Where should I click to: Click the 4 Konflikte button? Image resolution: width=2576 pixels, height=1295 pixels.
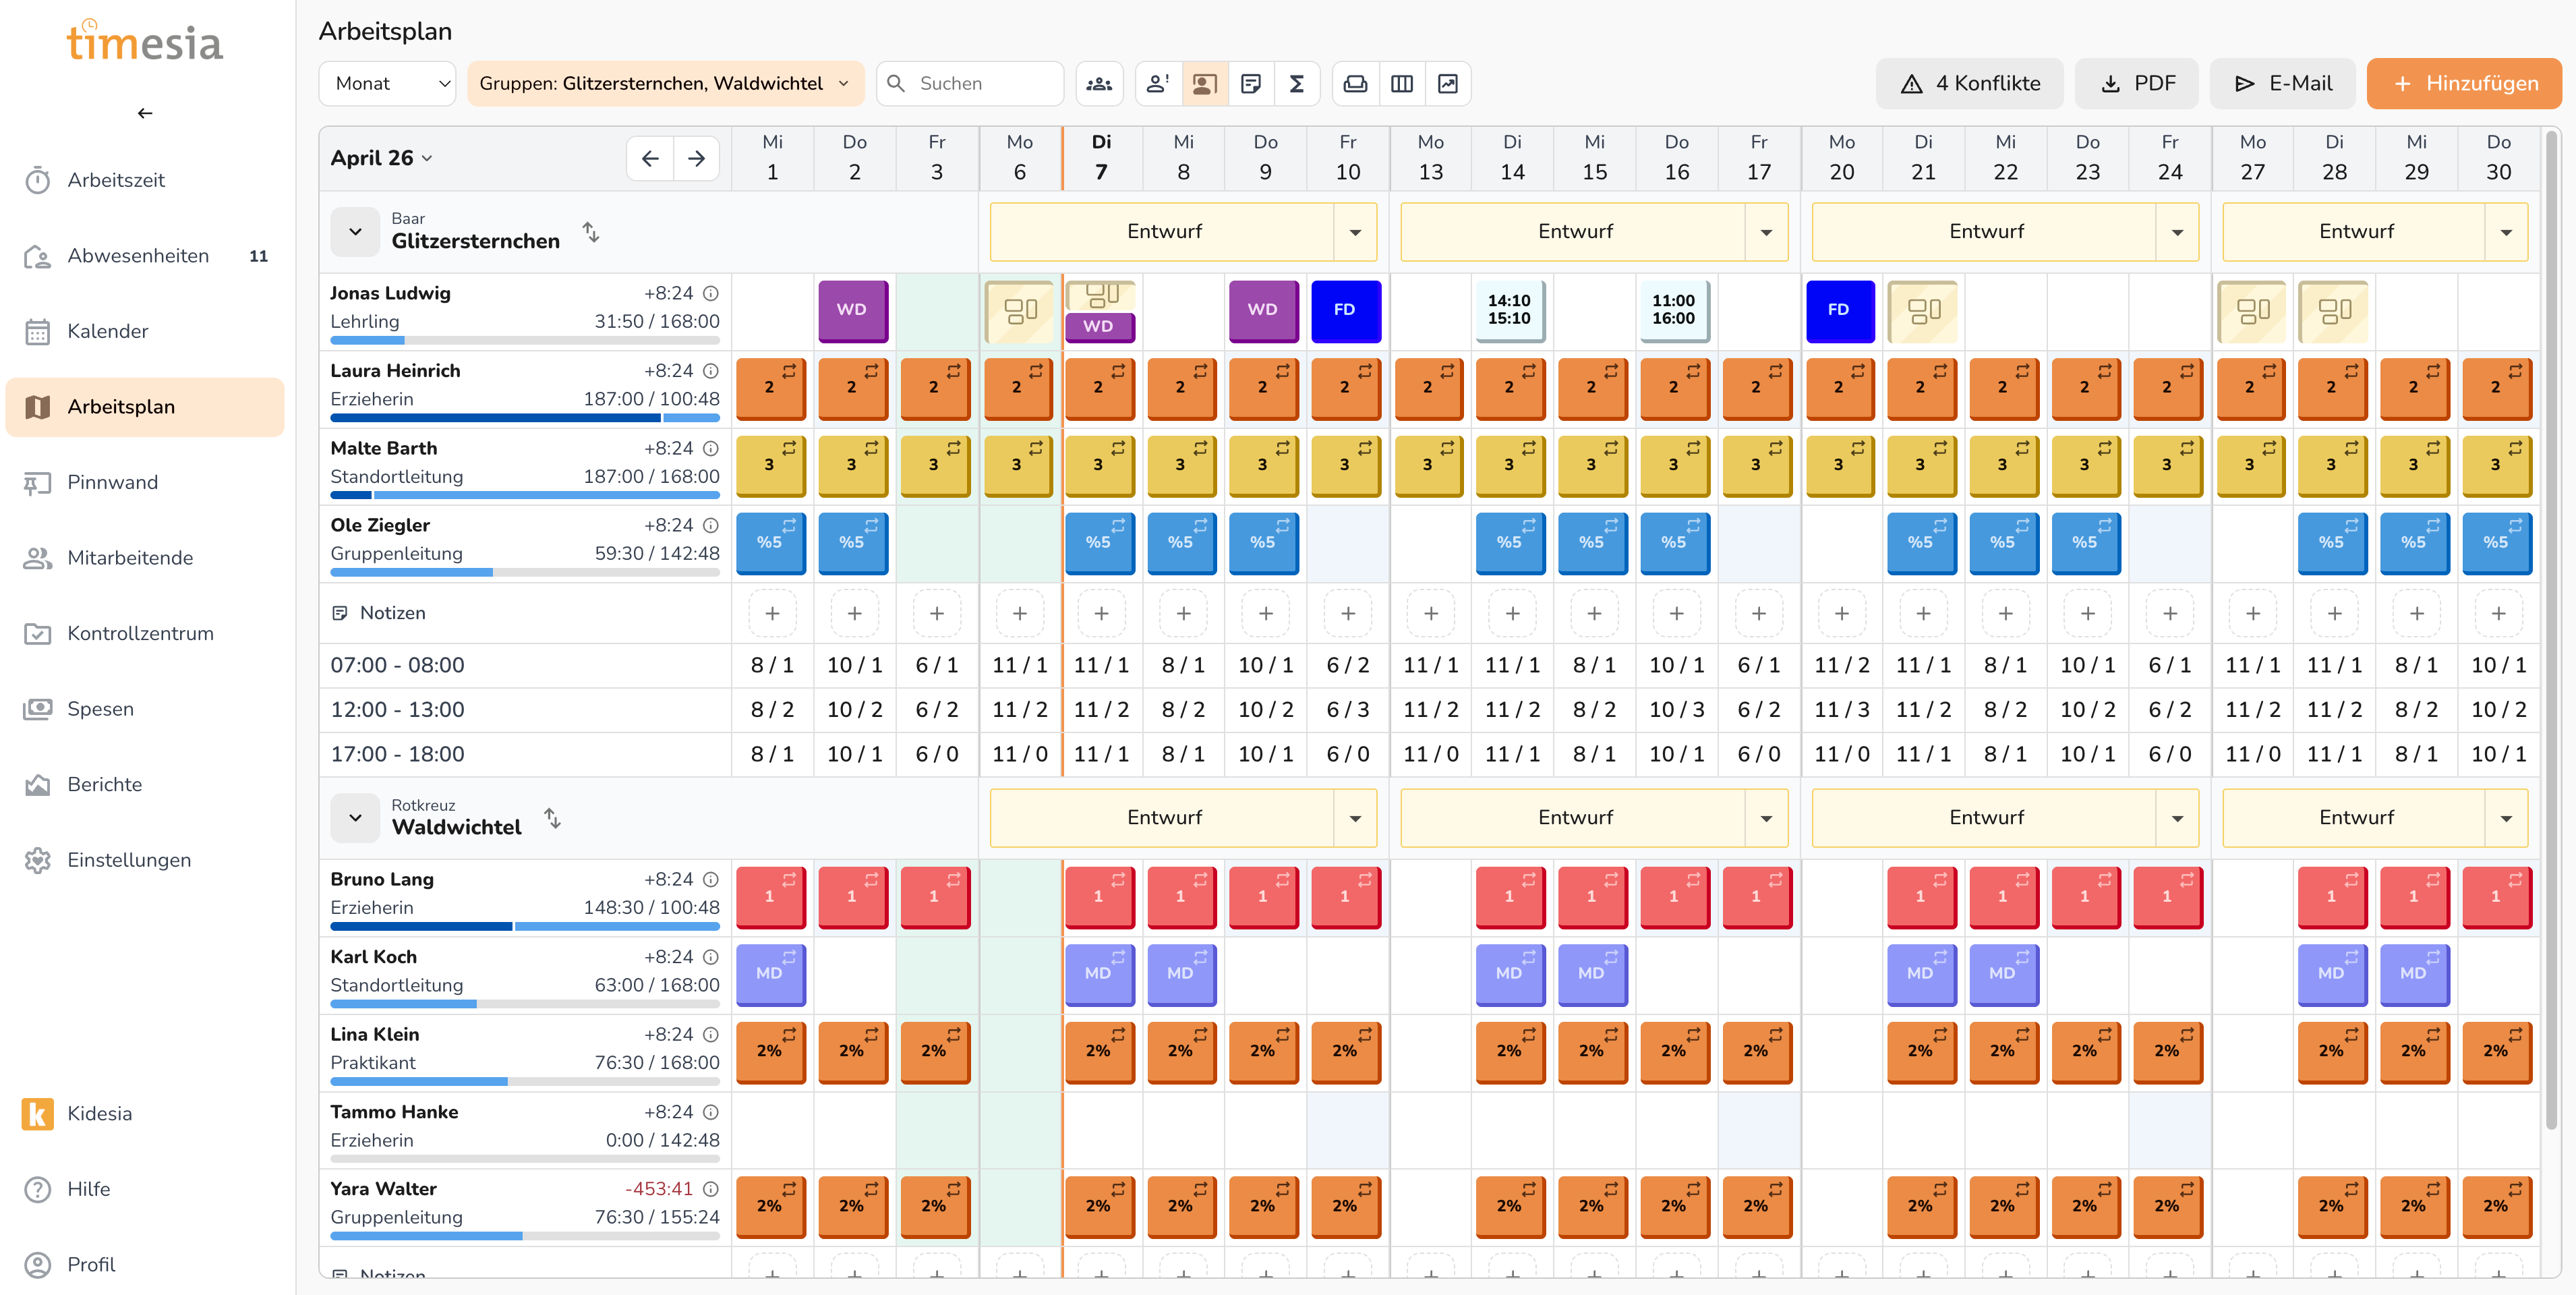tap(1969, 84)
